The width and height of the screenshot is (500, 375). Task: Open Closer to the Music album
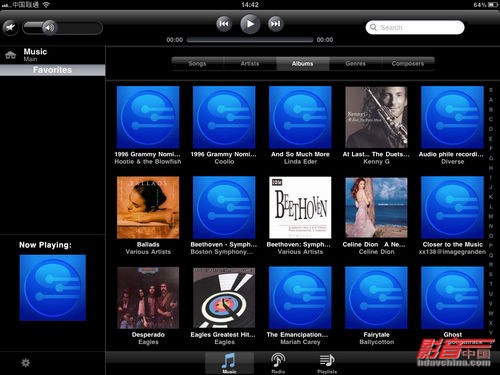(x=452, y=207)
